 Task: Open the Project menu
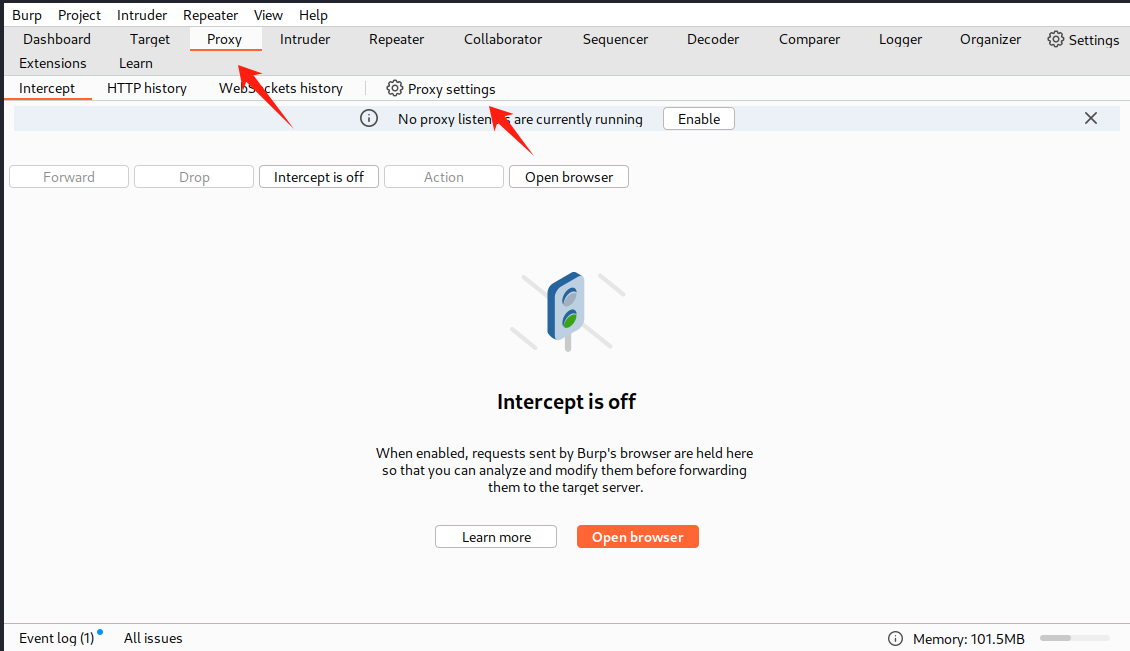click(79, 15)
